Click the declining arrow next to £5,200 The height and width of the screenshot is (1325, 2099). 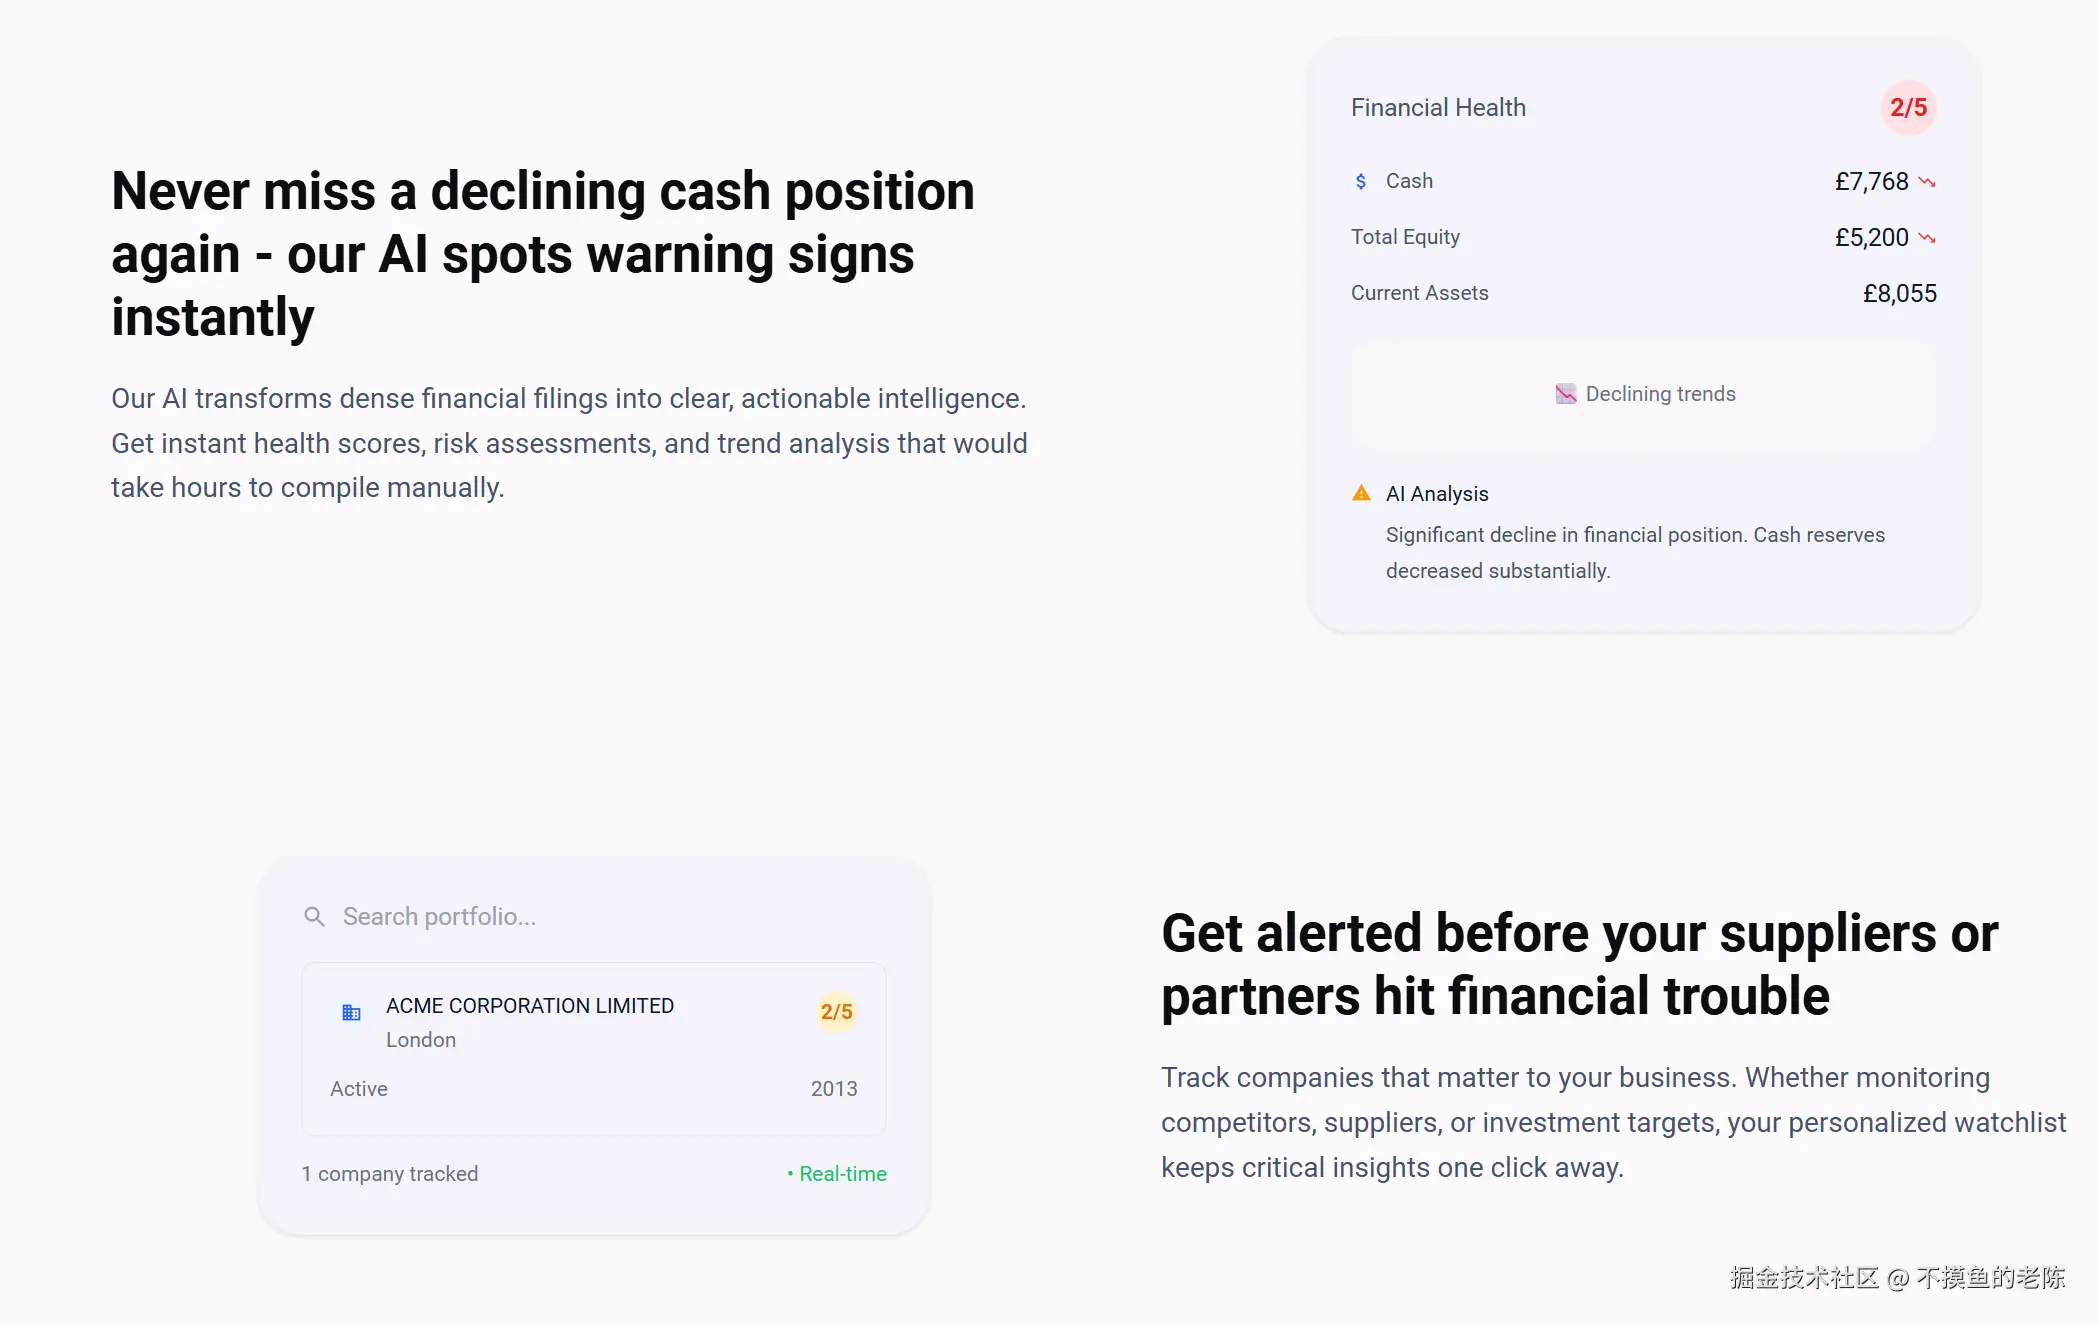1927,238
